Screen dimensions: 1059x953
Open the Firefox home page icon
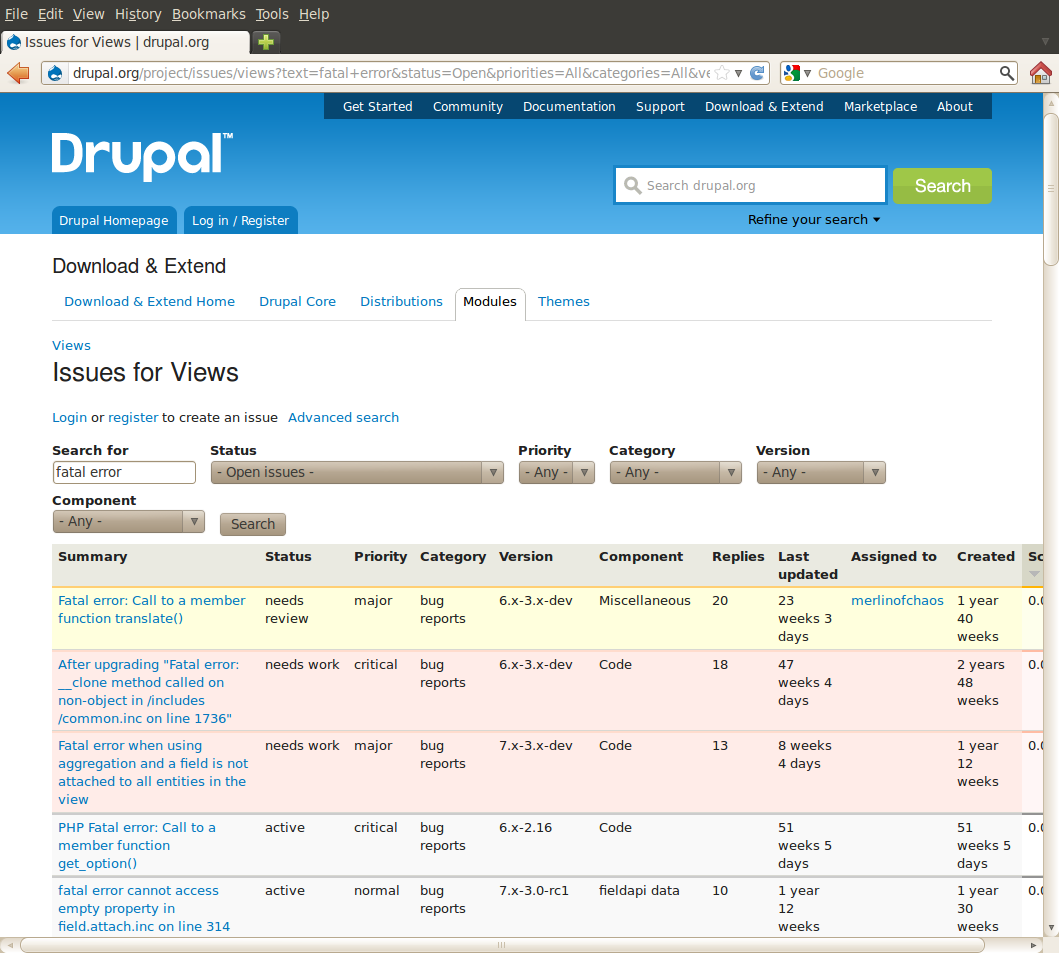1040,73
